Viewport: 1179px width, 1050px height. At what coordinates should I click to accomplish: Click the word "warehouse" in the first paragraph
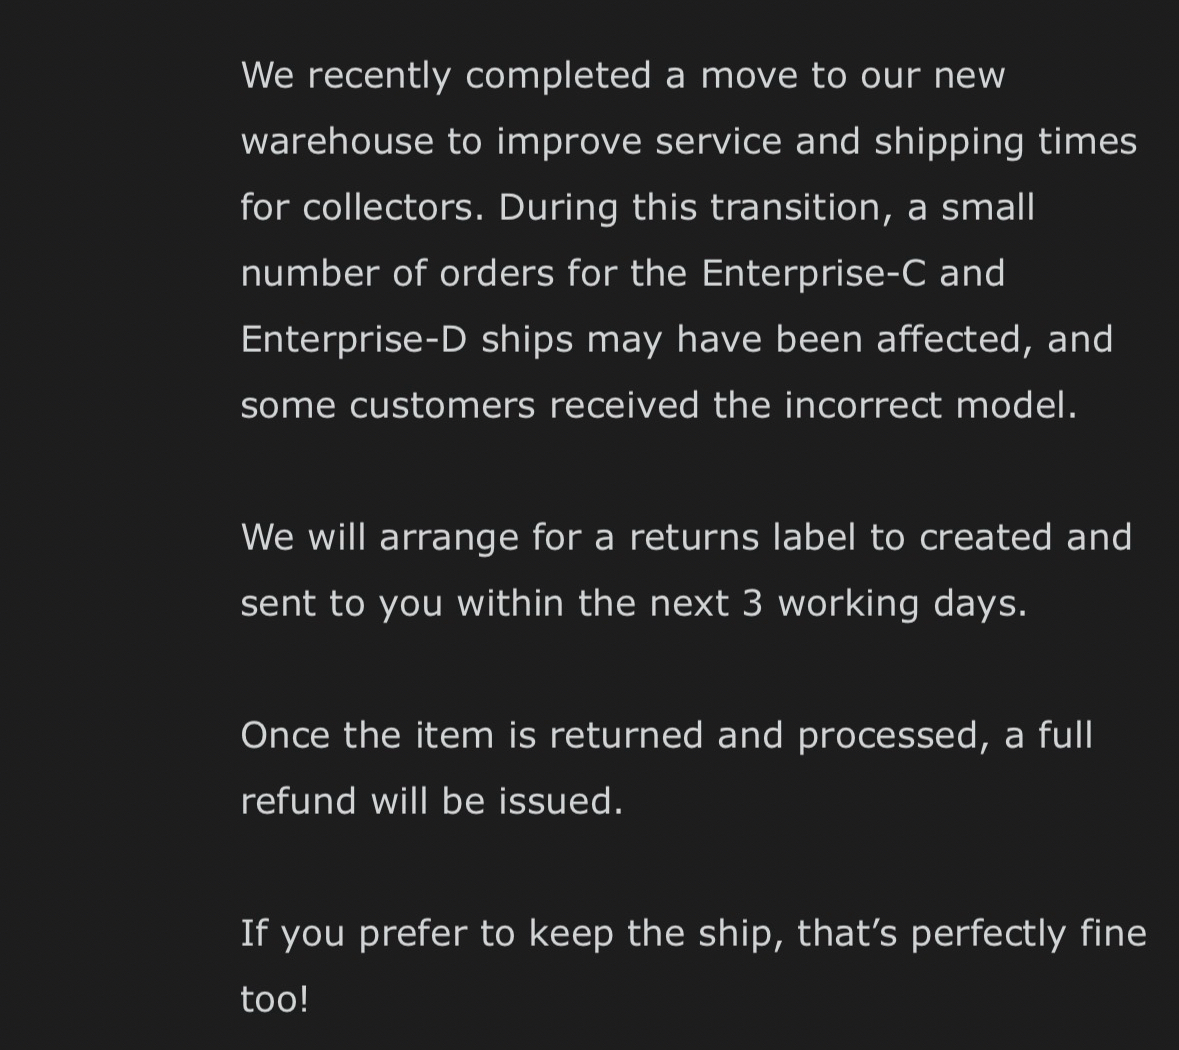coord(337,141)
